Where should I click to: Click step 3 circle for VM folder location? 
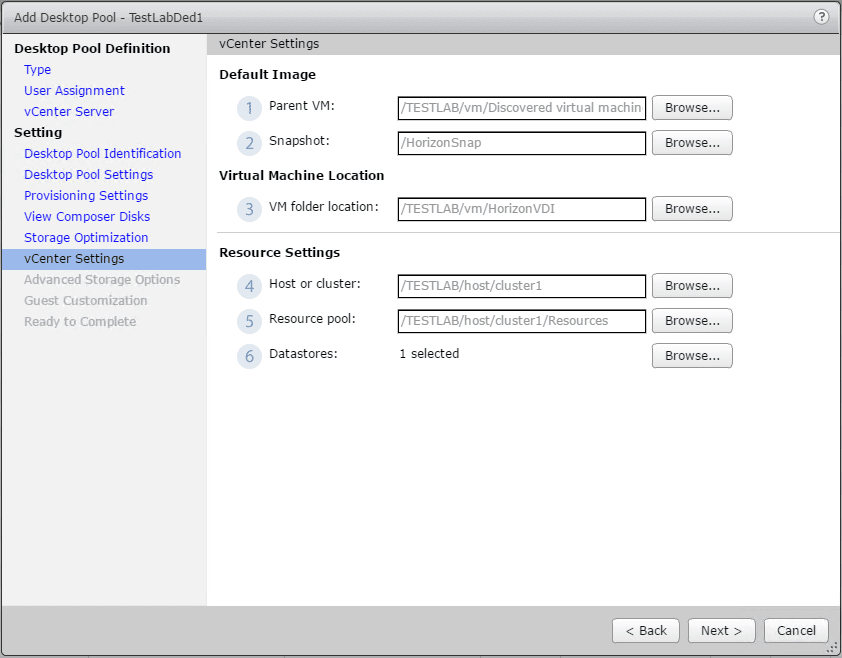tap(248, 209)
